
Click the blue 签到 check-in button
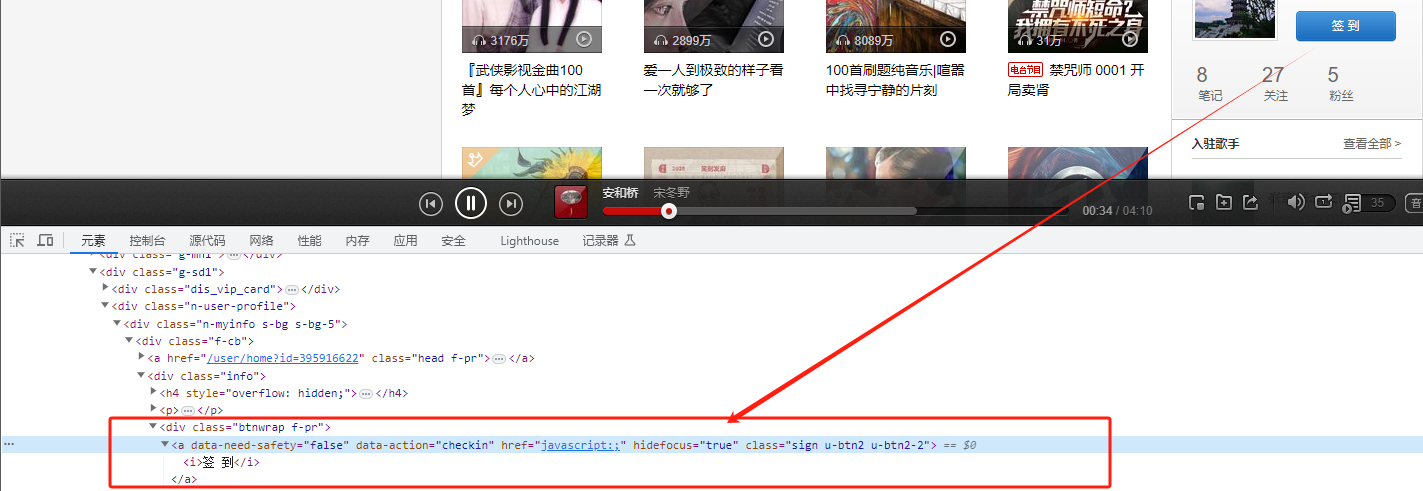coord(1345,27)
